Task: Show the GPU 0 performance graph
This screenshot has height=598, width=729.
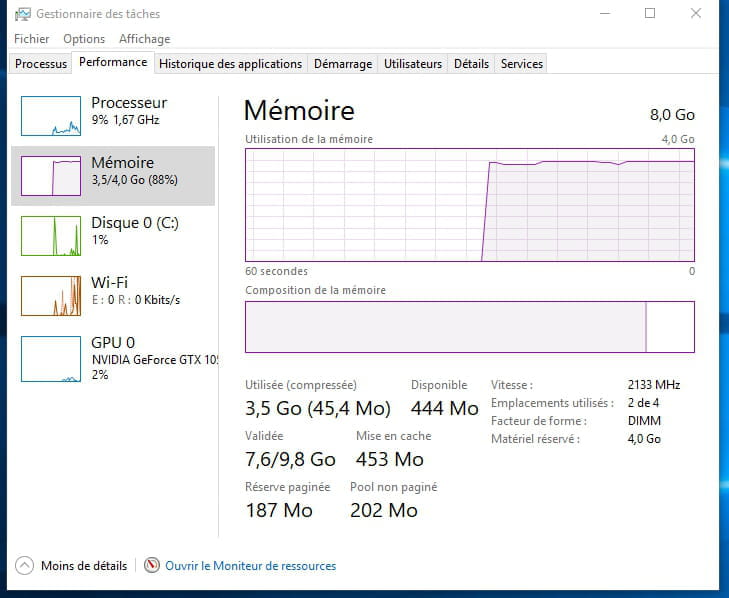Action: coord(51,358)
